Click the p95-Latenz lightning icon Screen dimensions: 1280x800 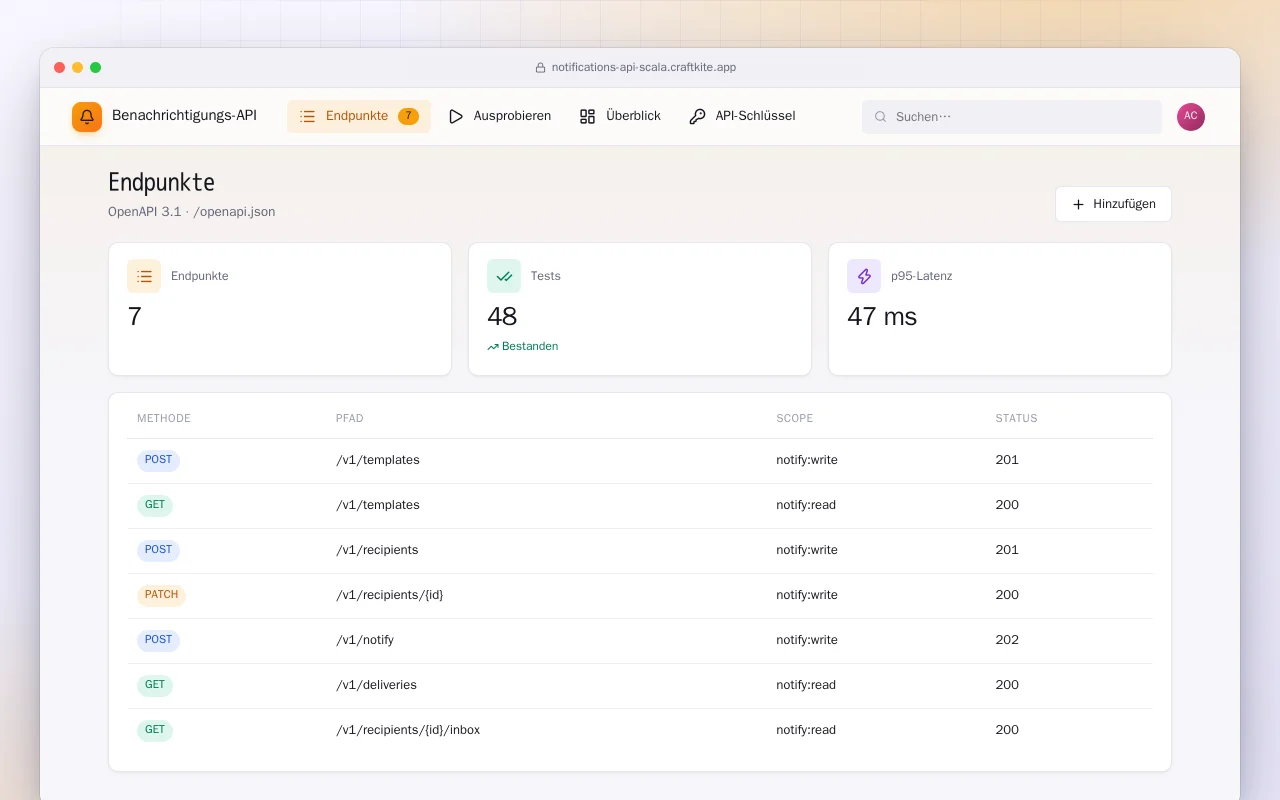[864, 276]
